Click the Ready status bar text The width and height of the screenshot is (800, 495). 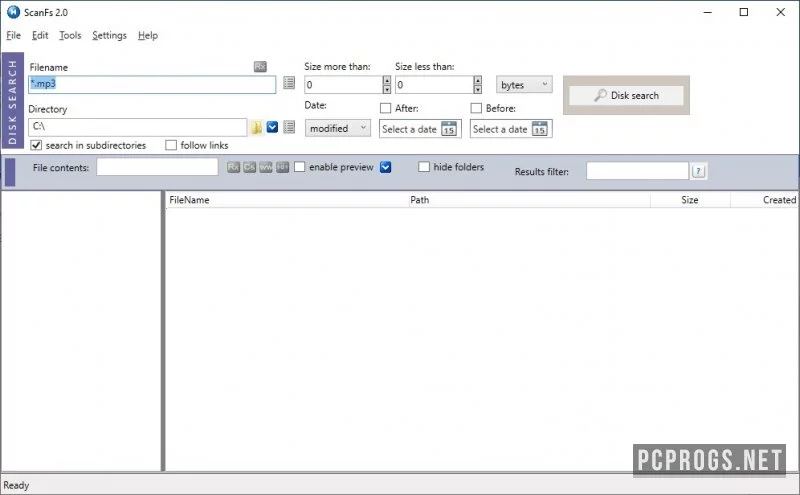tap(16, 485)
